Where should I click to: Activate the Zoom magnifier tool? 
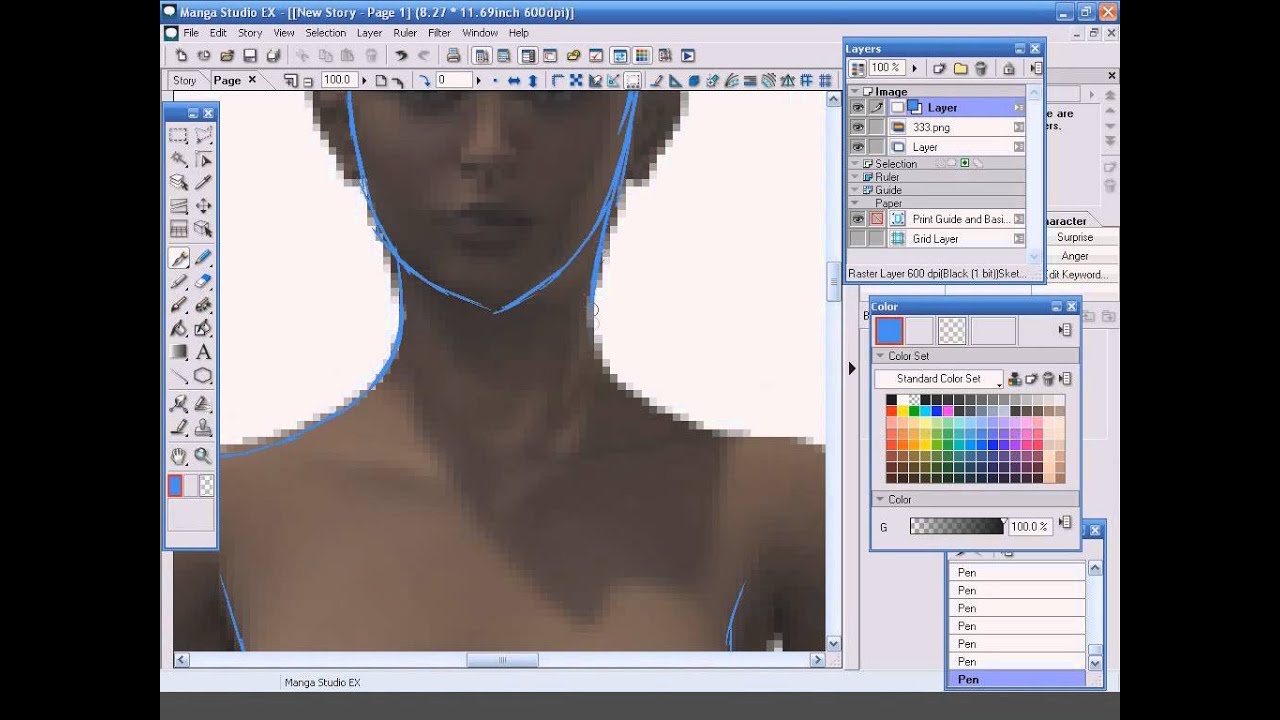click(203, 456)
